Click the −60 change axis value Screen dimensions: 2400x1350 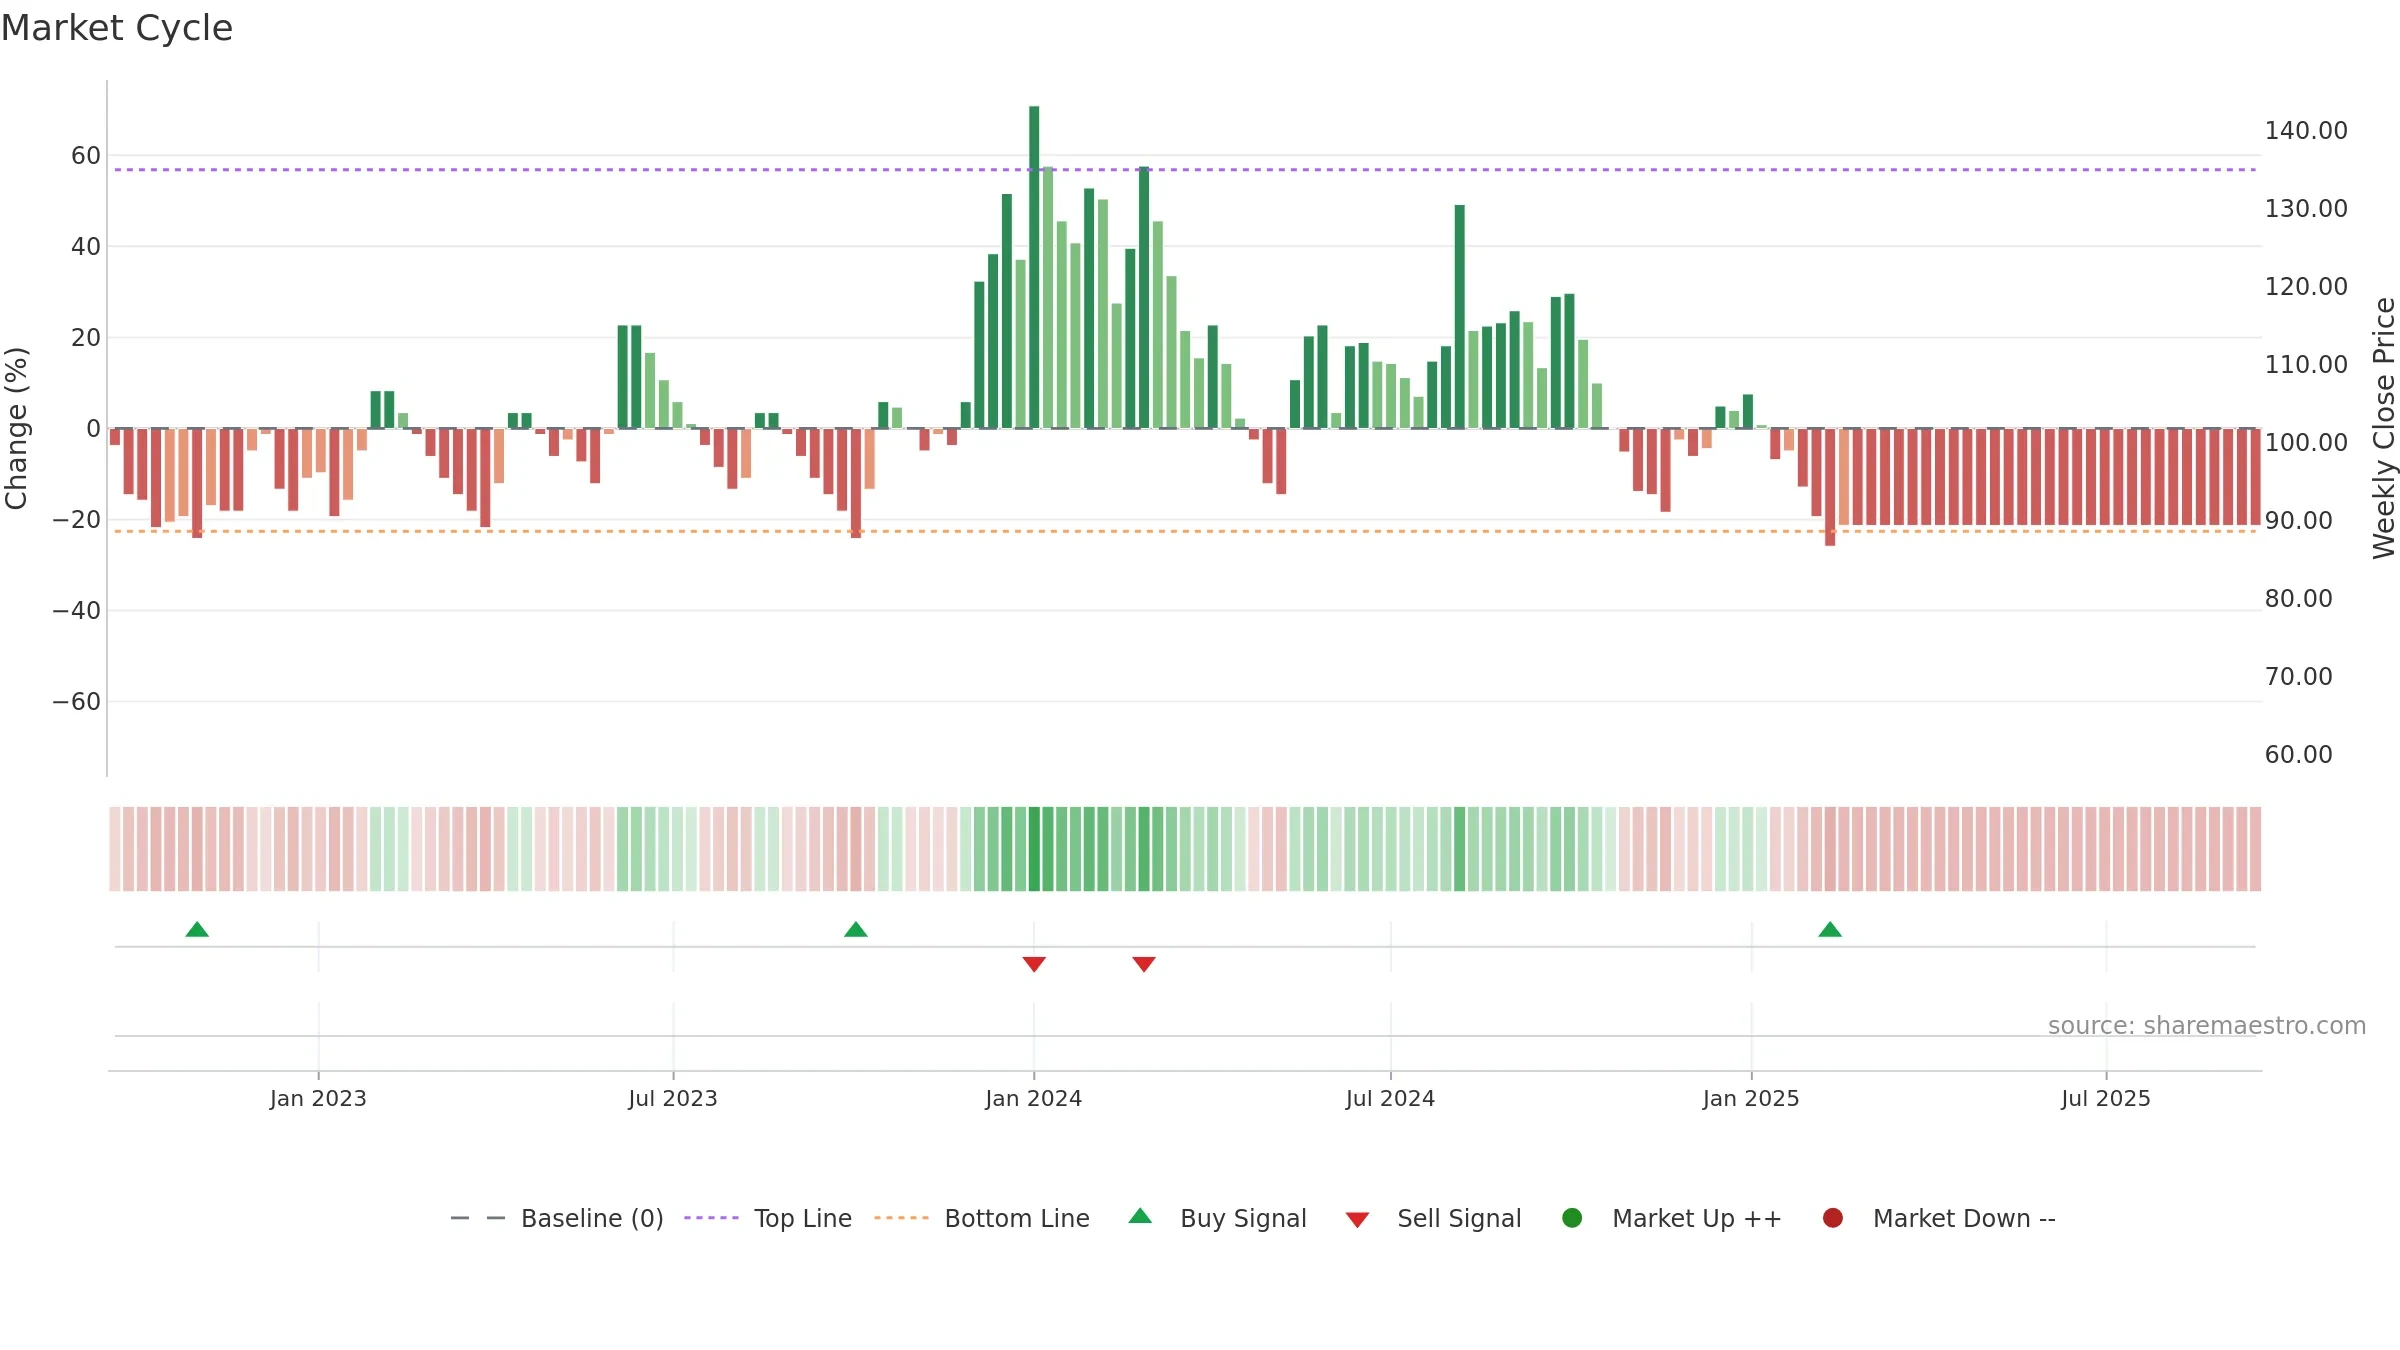(x=77, y=702)
